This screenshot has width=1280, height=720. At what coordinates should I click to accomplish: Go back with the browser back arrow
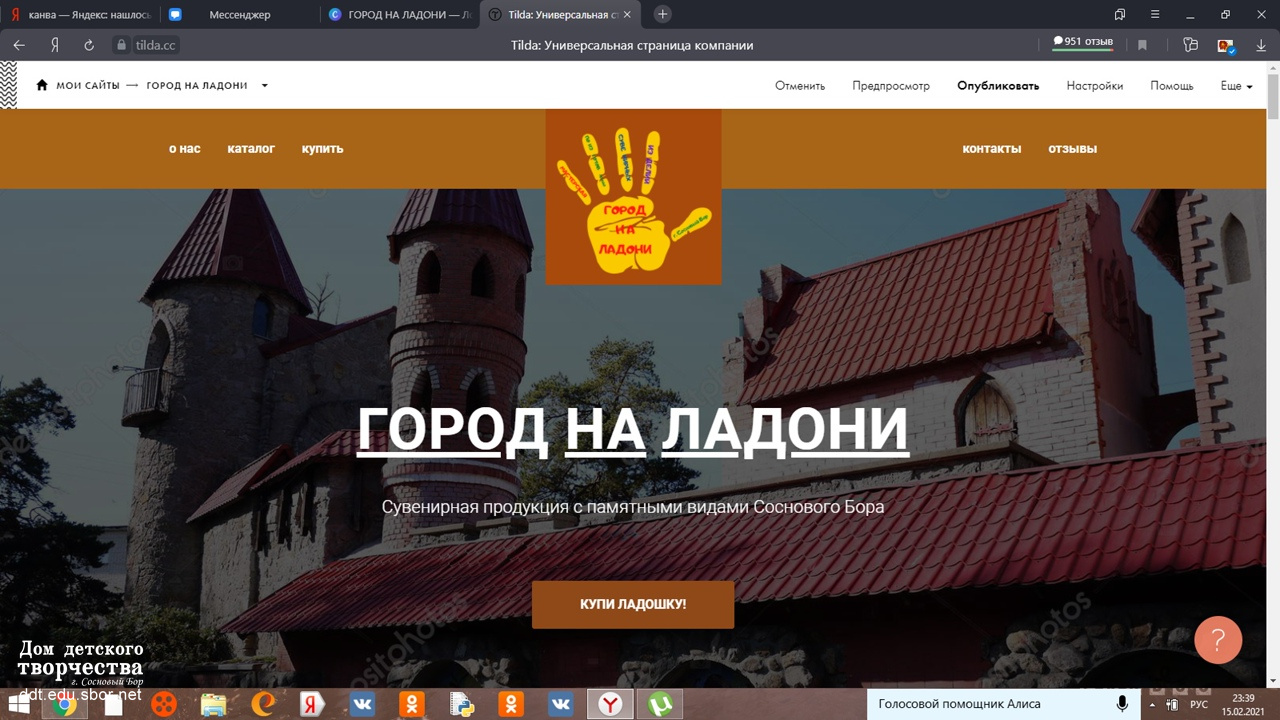click(x=19, y=45)
